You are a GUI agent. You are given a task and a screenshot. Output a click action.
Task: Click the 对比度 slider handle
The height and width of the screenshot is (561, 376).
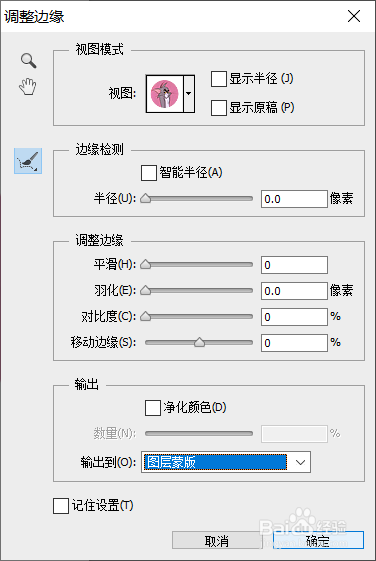[145, 317]
